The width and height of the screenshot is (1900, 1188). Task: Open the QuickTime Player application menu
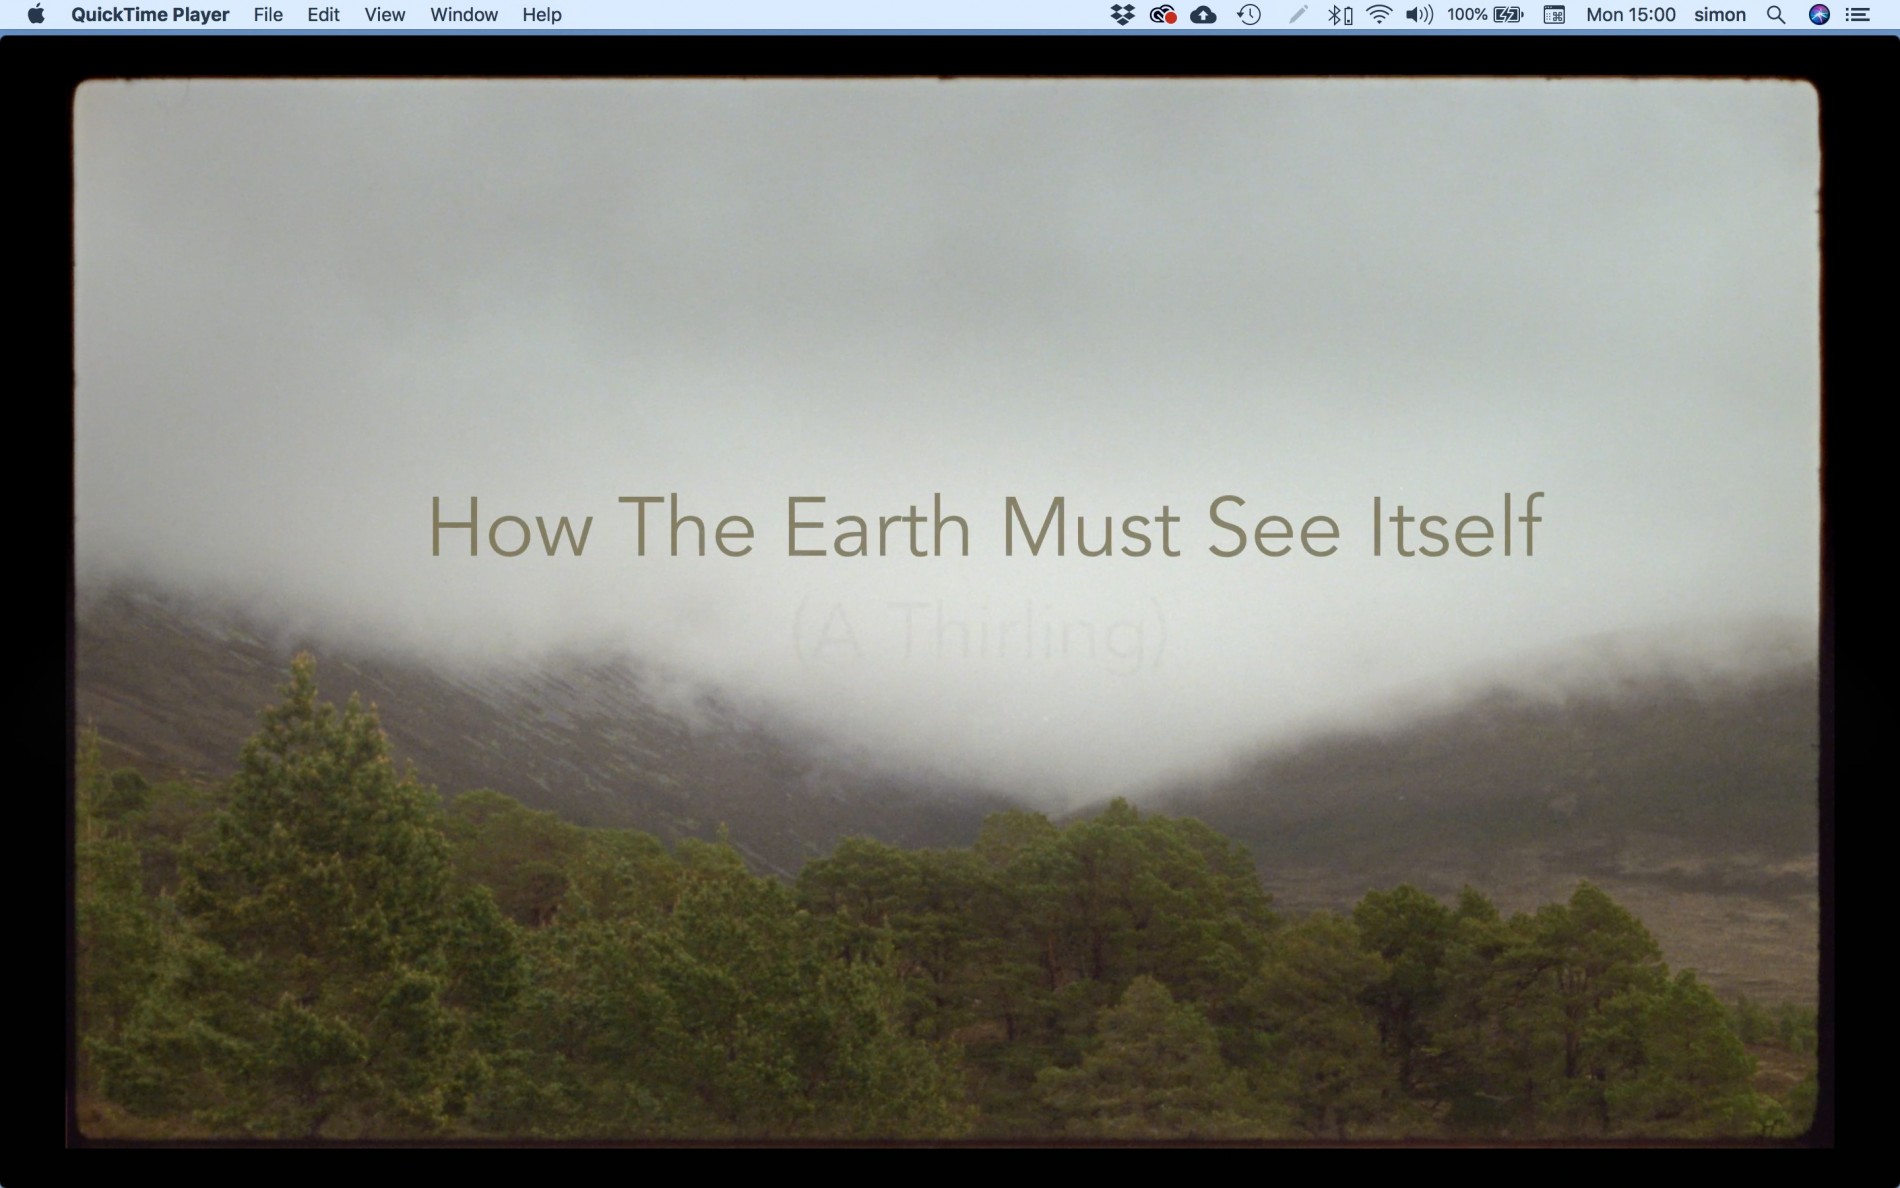click(x=150, y=15)
